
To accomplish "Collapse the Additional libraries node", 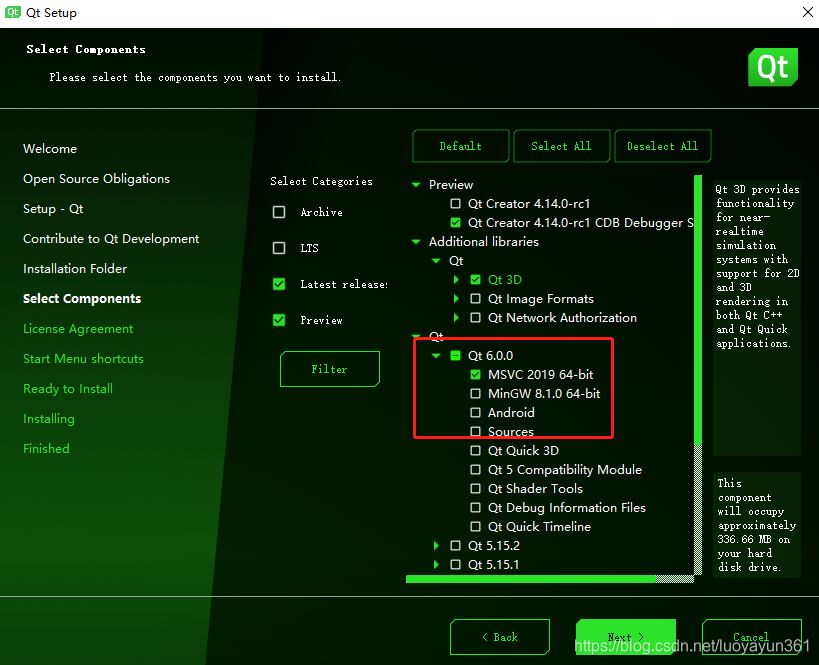I will [x=416, y=241].
